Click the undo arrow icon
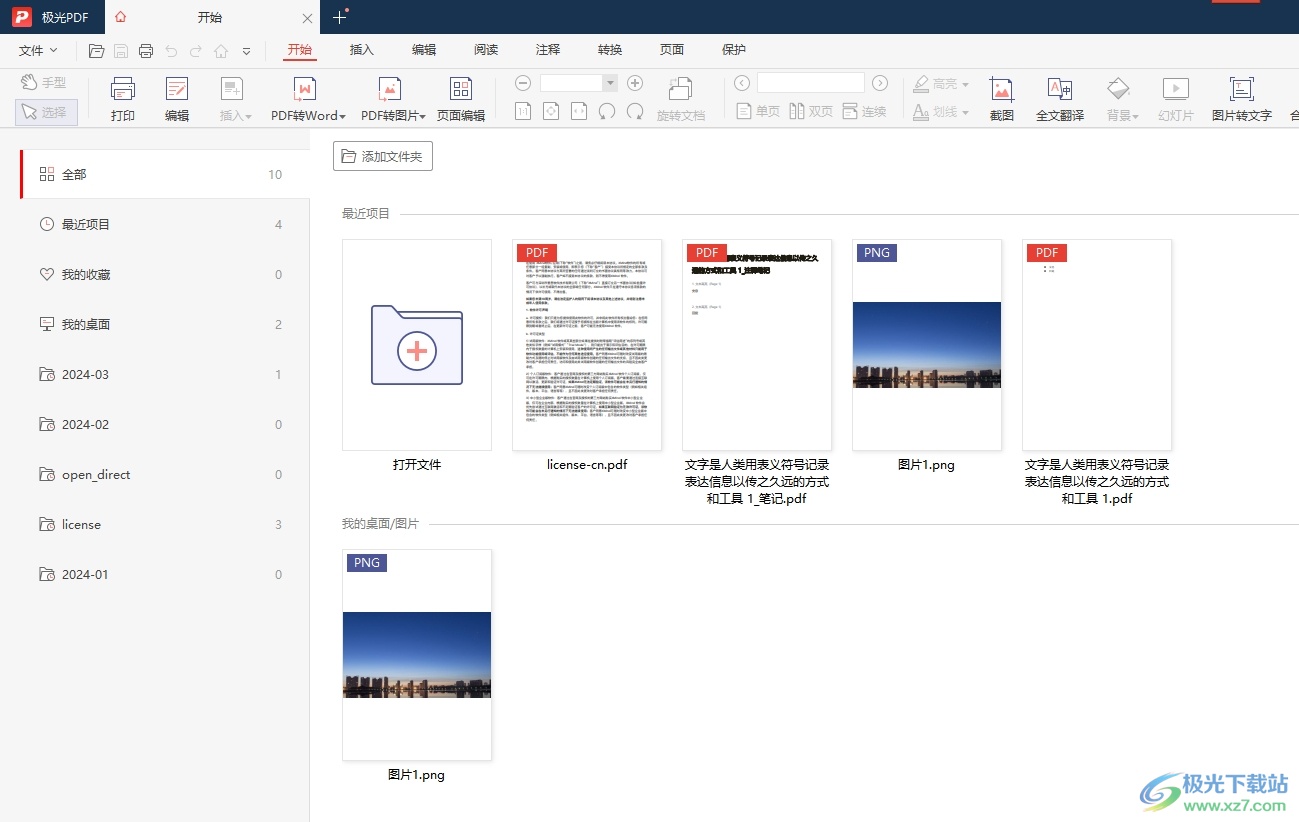This screenshot has width=1299, height=822. pos(171,51)
